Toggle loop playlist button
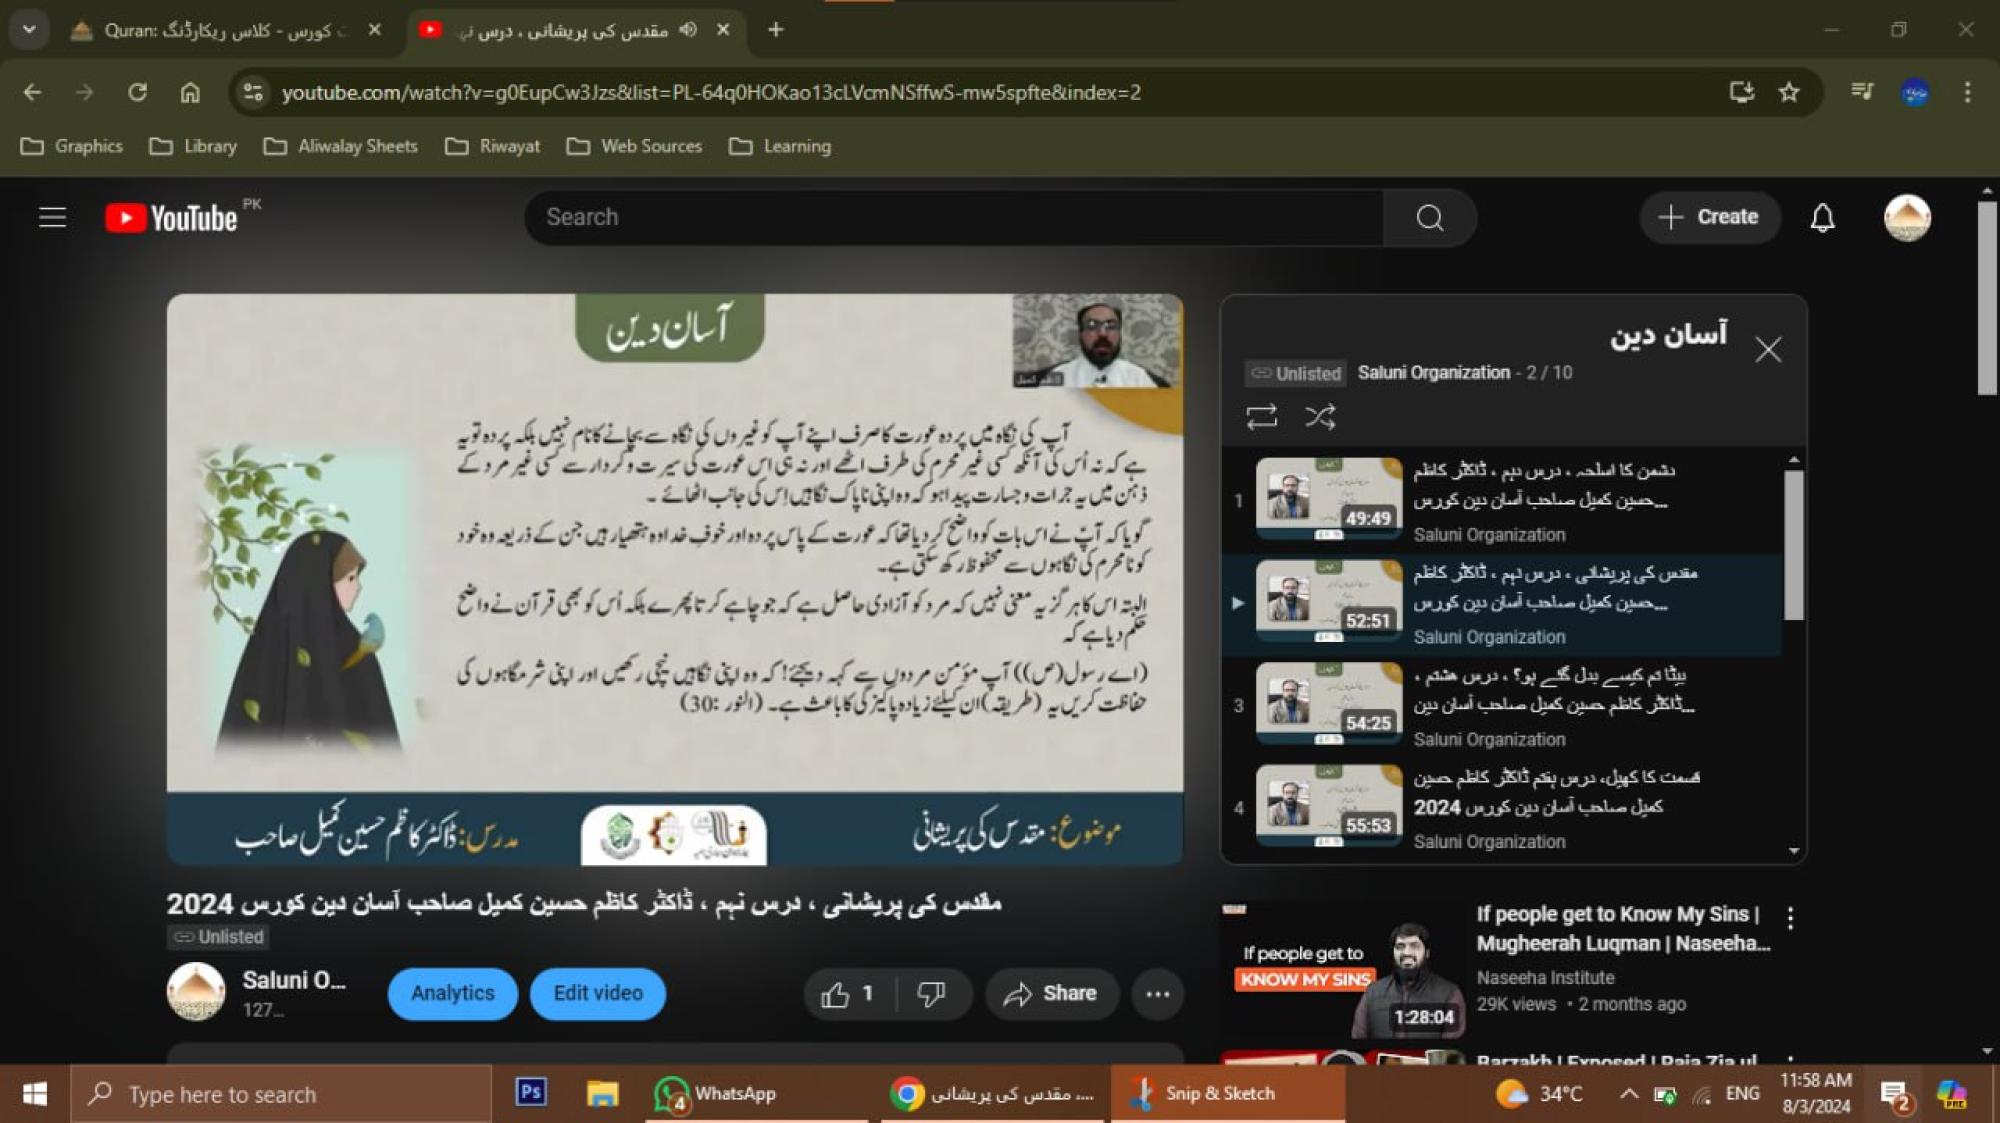 click(1261, 416)
